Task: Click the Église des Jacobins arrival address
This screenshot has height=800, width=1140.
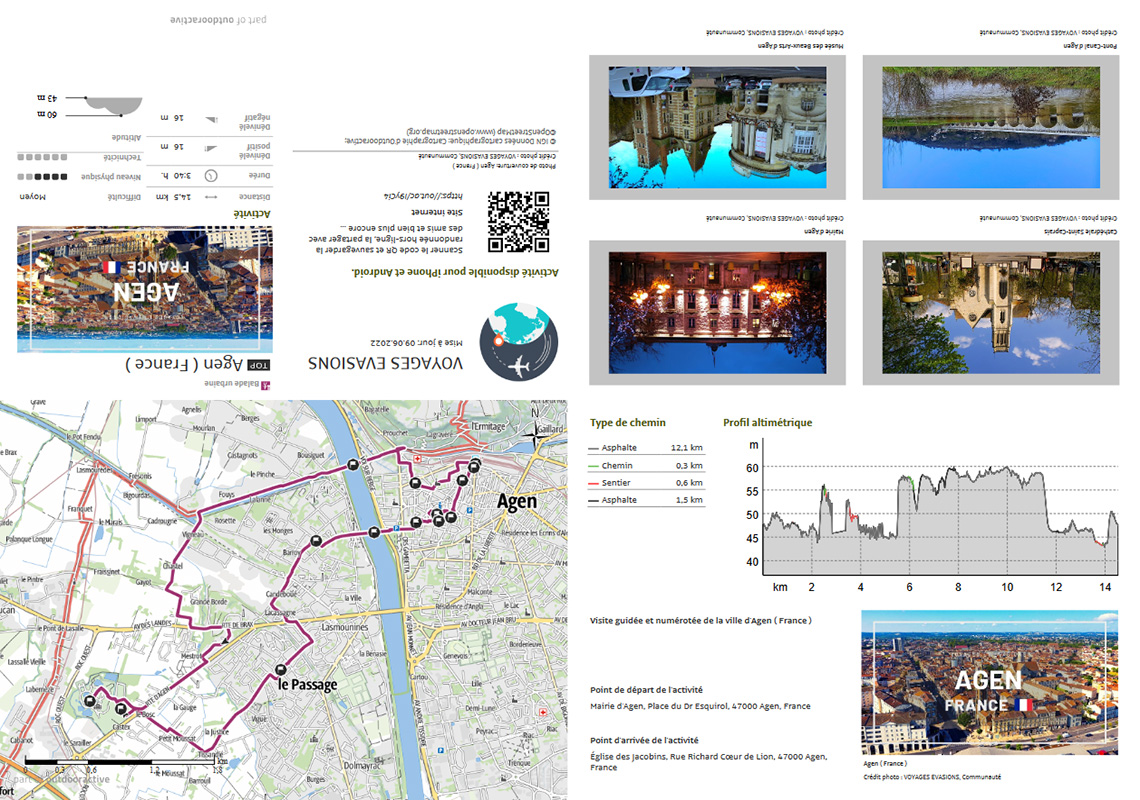Action: click(x=709, y=761)
